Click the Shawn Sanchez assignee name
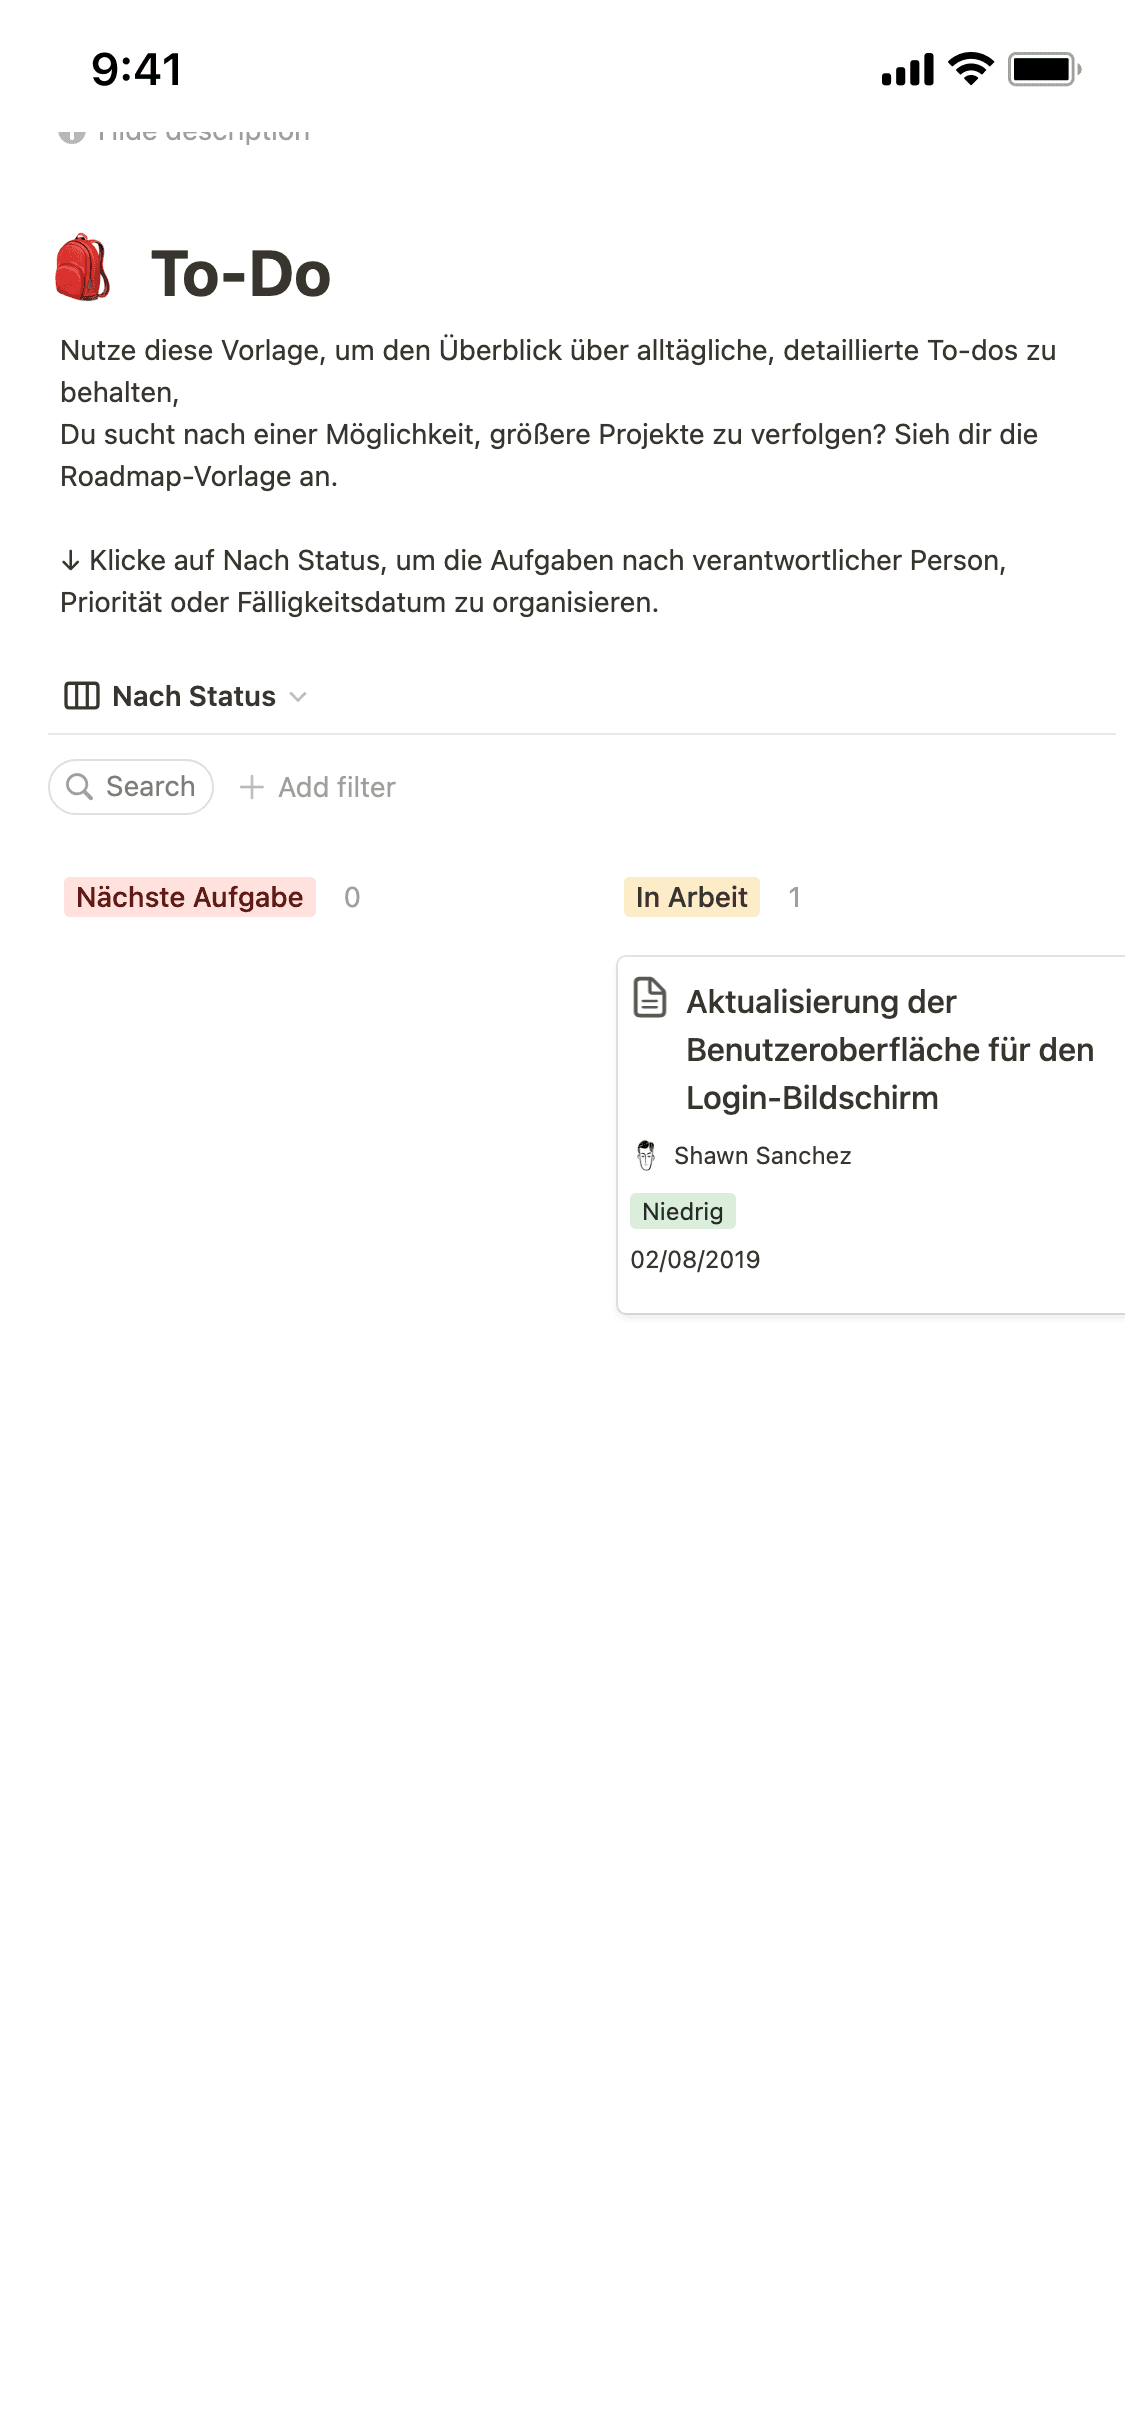Viewport: 1125px width, 2436px height. 763,1155
